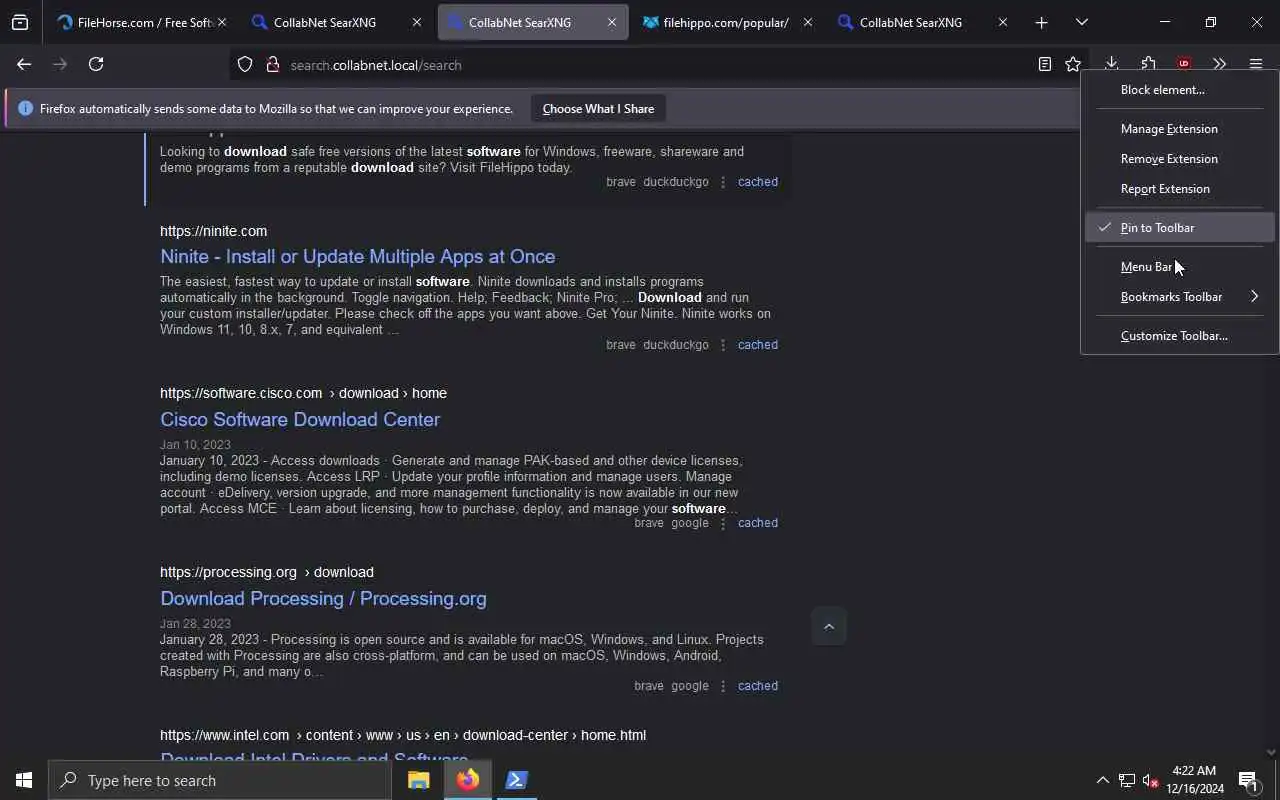Open cached link for Cisco result
1280x800 pixels.
[x=757, y=523]
